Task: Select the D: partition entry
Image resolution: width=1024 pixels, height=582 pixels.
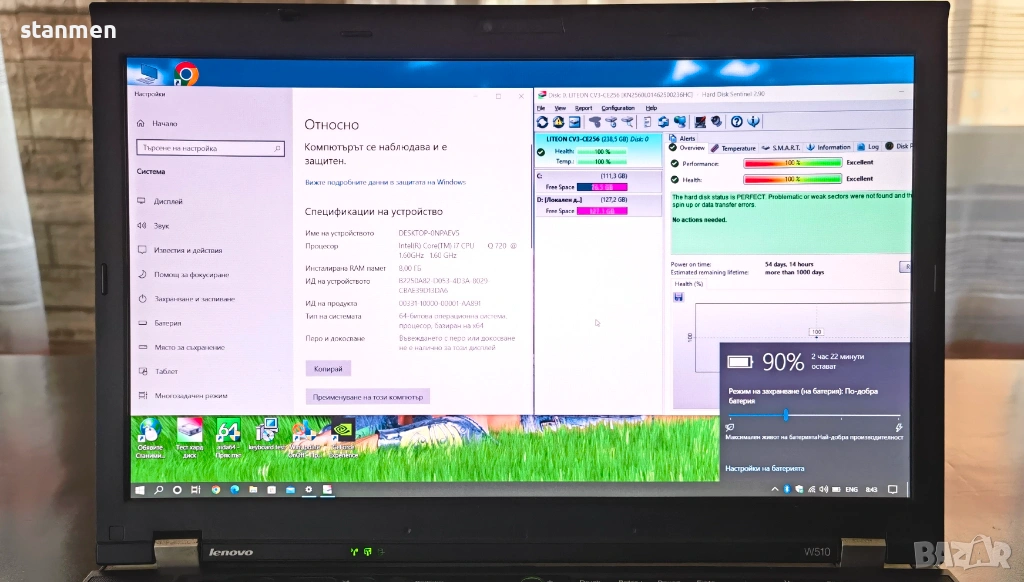Action: 598,205
